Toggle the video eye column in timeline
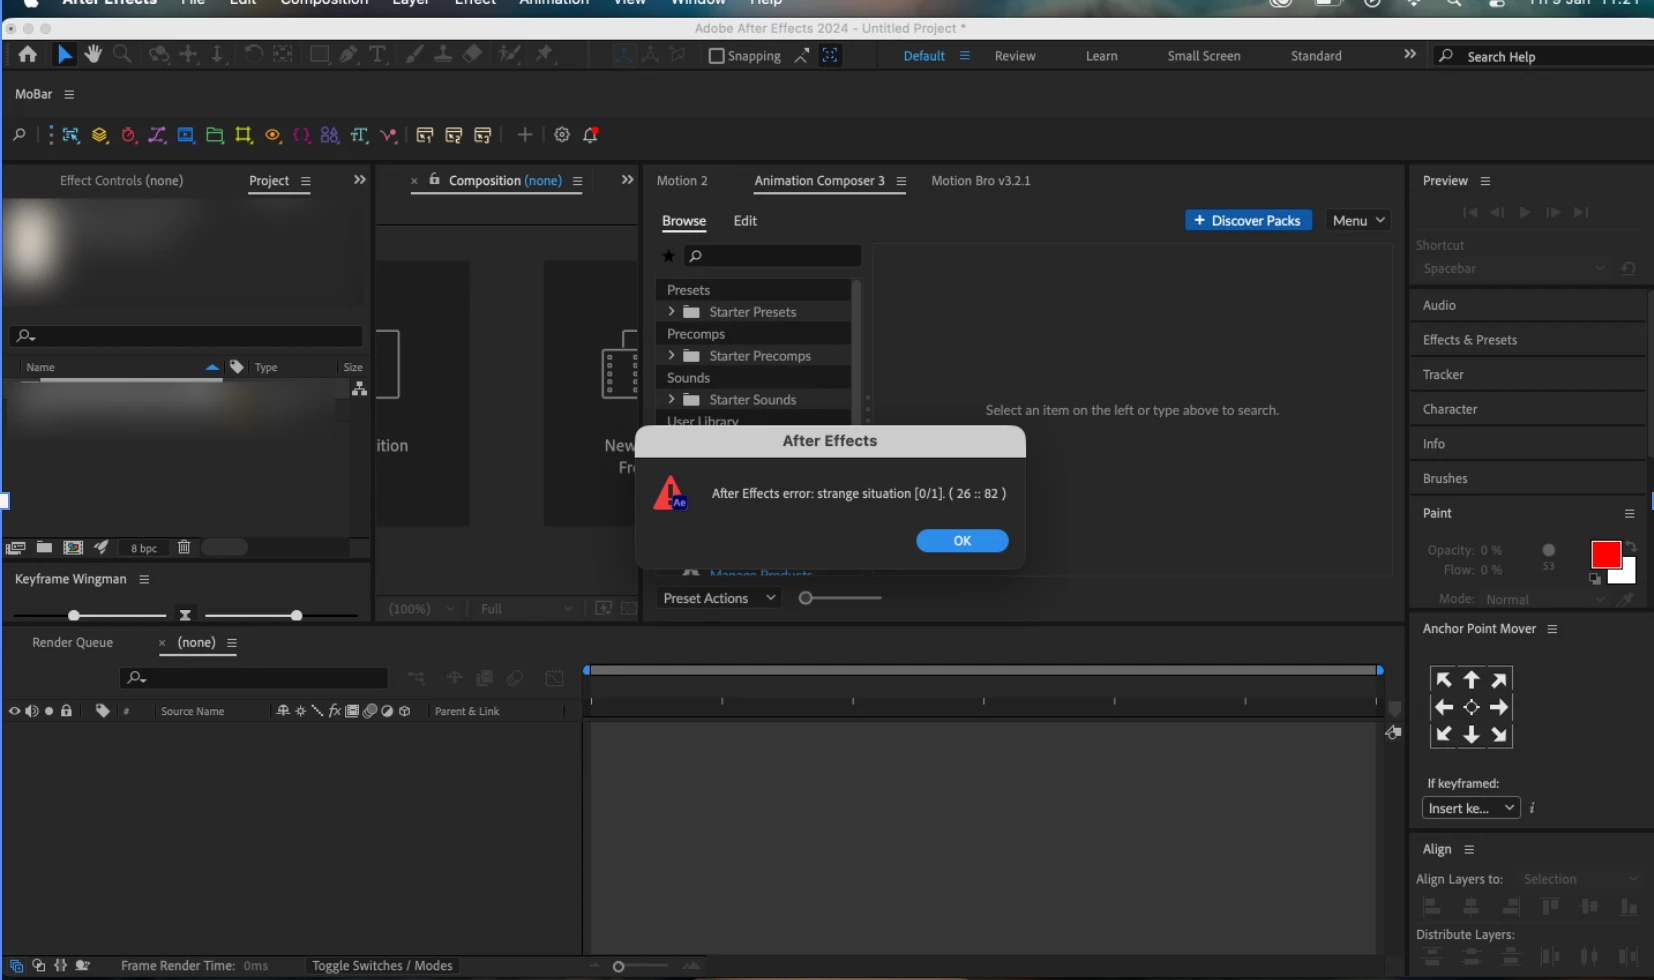The width and height of the screenshot is (1654, 980). coord(14,711)
